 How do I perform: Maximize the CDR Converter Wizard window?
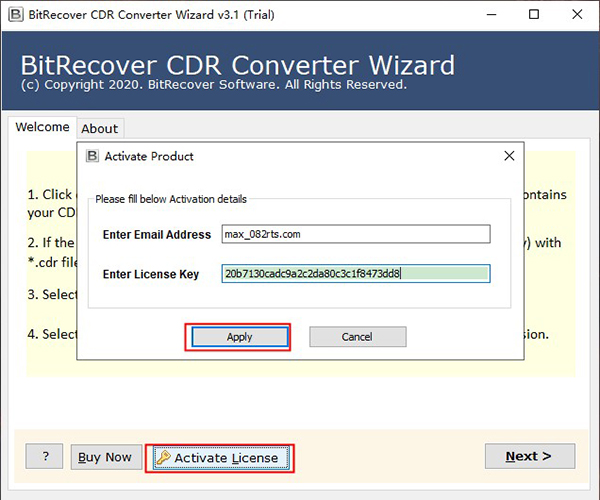click(534, 15)
